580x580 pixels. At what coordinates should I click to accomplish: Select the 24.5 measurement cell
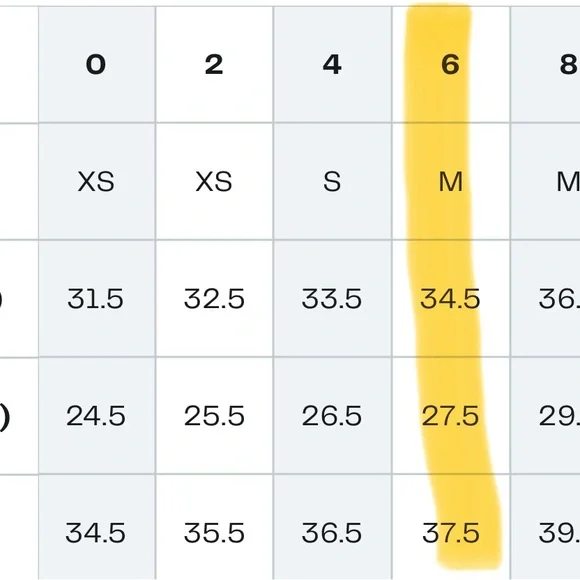click(x=97, y=416)
